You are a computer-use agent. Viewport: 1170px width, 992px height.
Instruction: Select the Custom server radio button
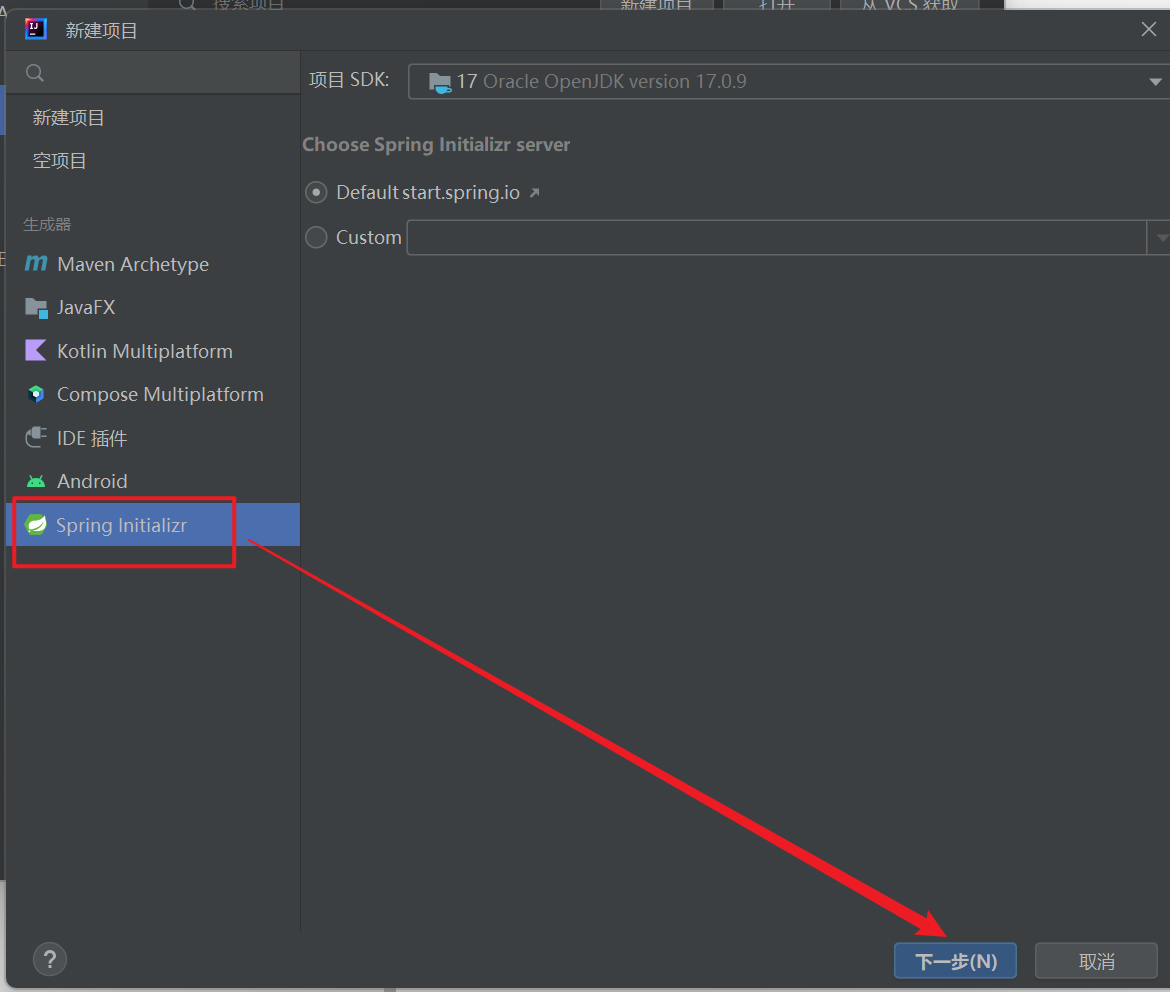coord(316,237)
